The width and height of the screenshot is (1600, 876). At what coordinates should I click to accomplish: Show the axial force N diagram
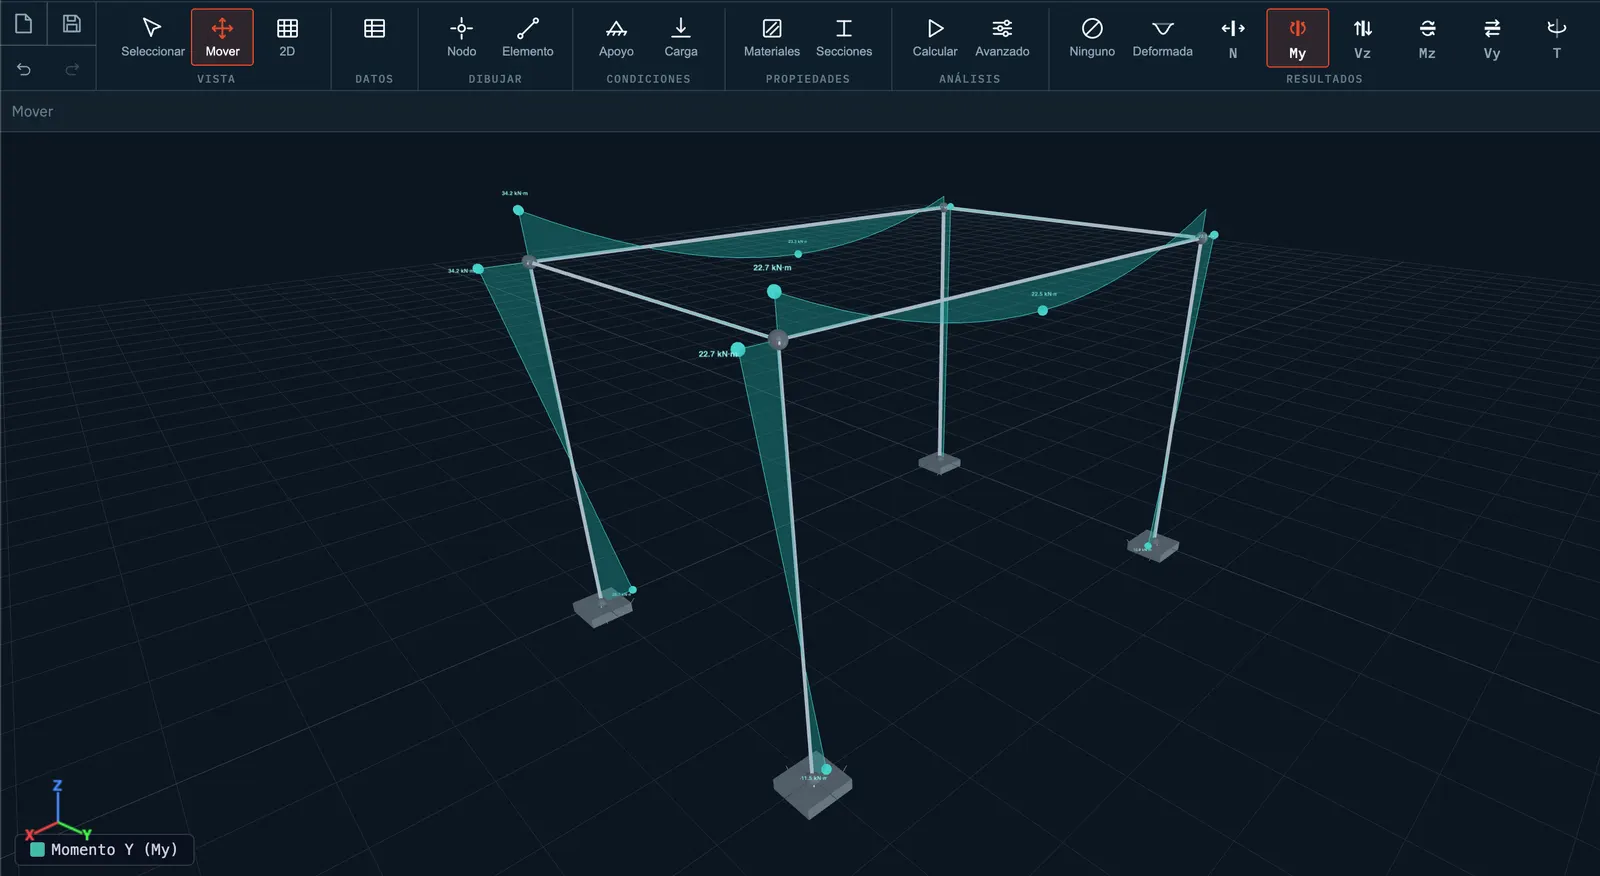(x=1233, y=38)
